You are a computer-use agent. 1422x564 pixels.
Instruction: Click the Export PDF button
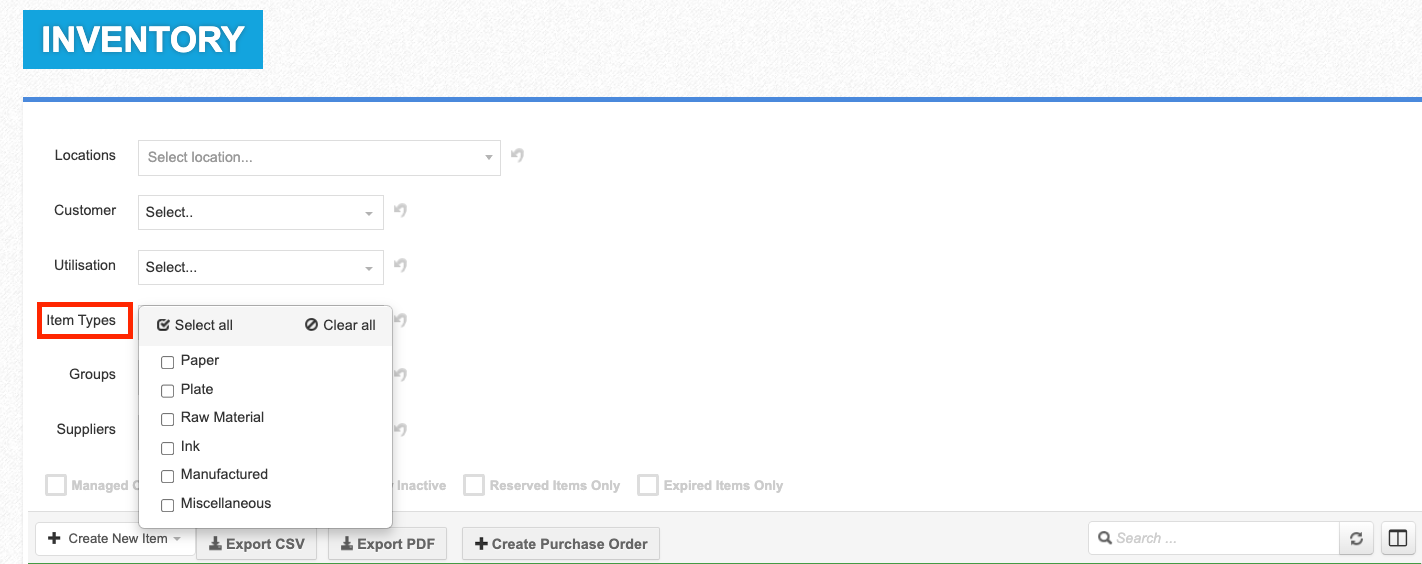[387, 544]
